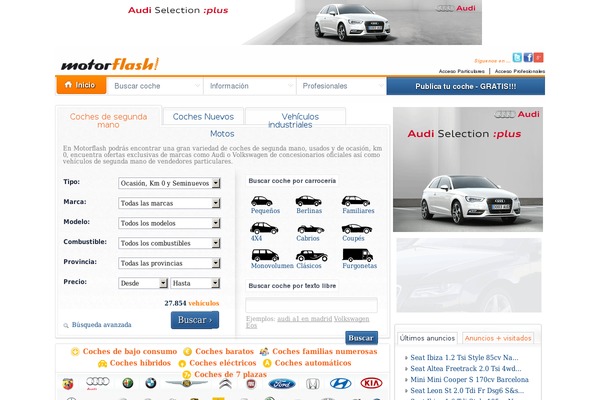
Task: Select the Berlinas body type icon
Action: pyautogui.click(x=308, y=201)
